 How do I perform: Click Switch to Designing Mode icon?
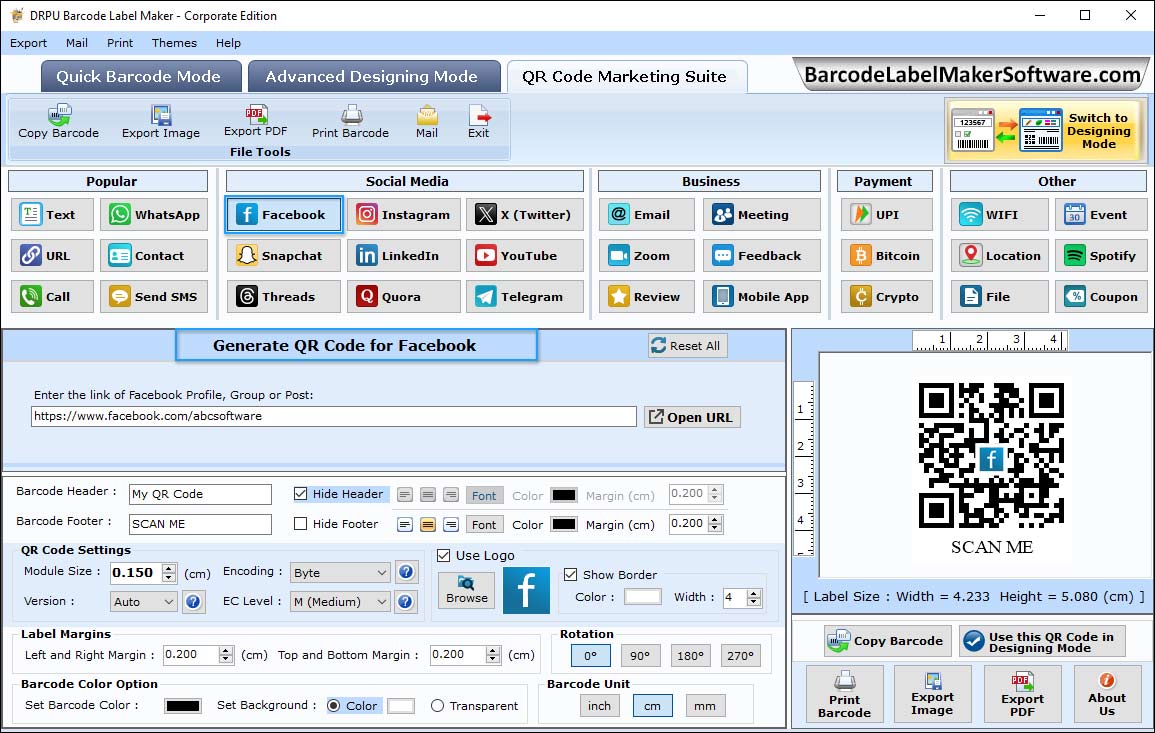1045,130
